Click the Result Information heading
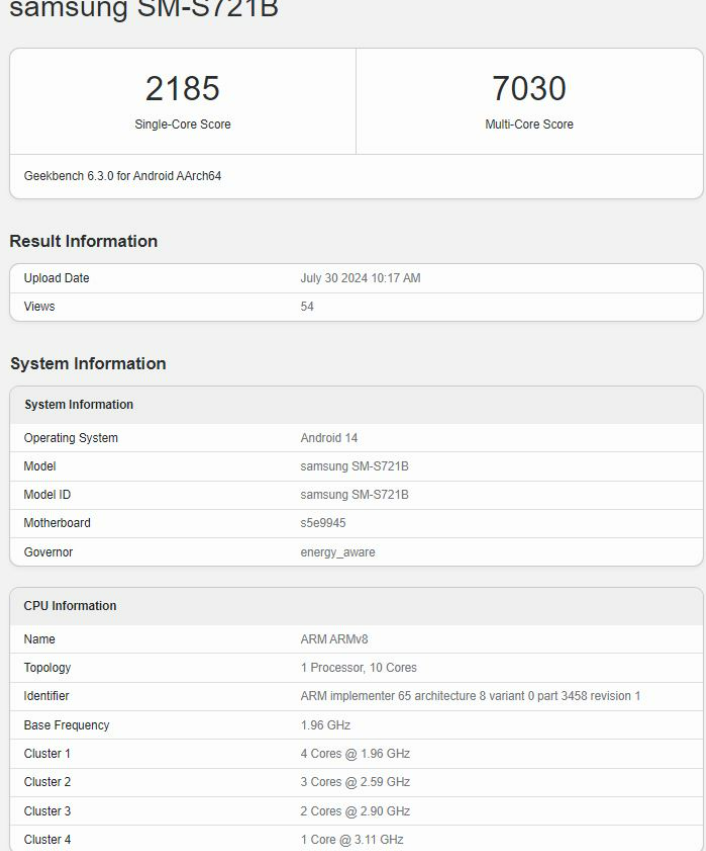Viewport: 706px width, 851px height. 84,241
